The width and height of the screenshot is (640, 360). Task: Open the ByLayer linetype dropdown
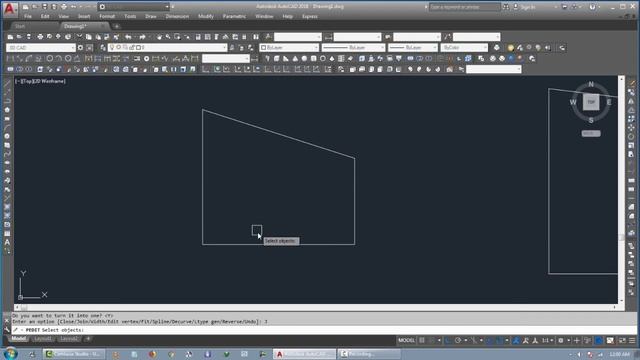point(353,48)
